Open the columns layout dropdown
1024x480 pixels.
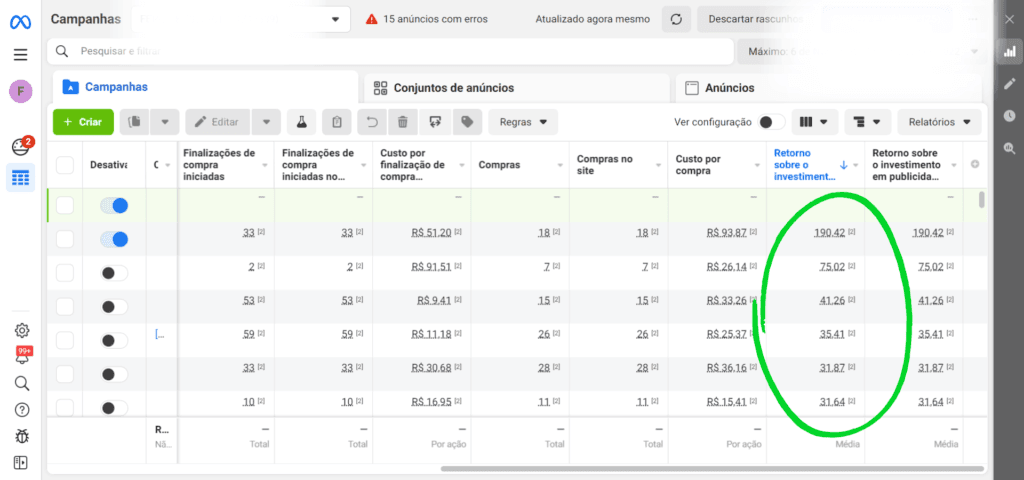pyautogui.click(x=814, y=122)
